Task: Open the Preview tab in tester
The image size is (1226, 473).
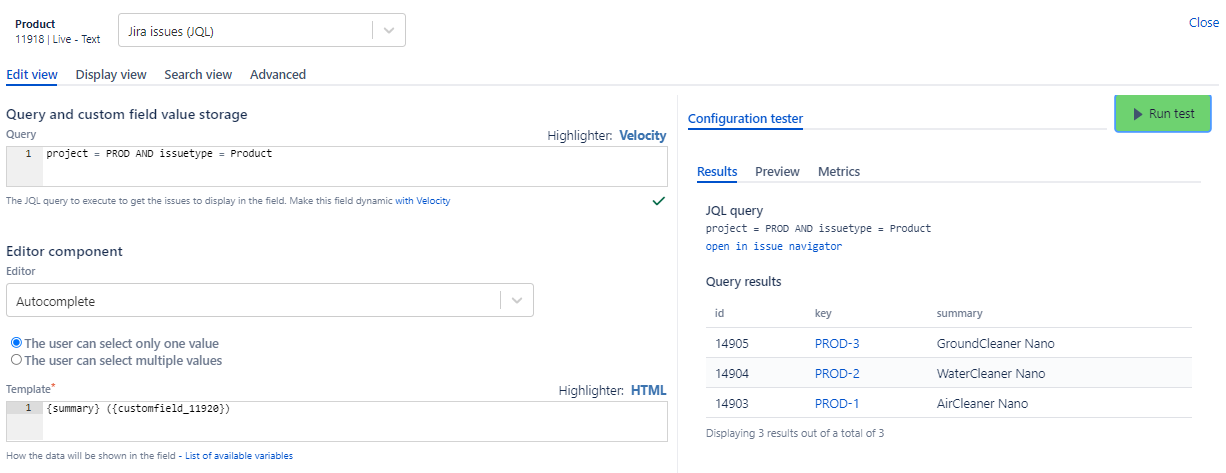Action: [x=777, y=172]
